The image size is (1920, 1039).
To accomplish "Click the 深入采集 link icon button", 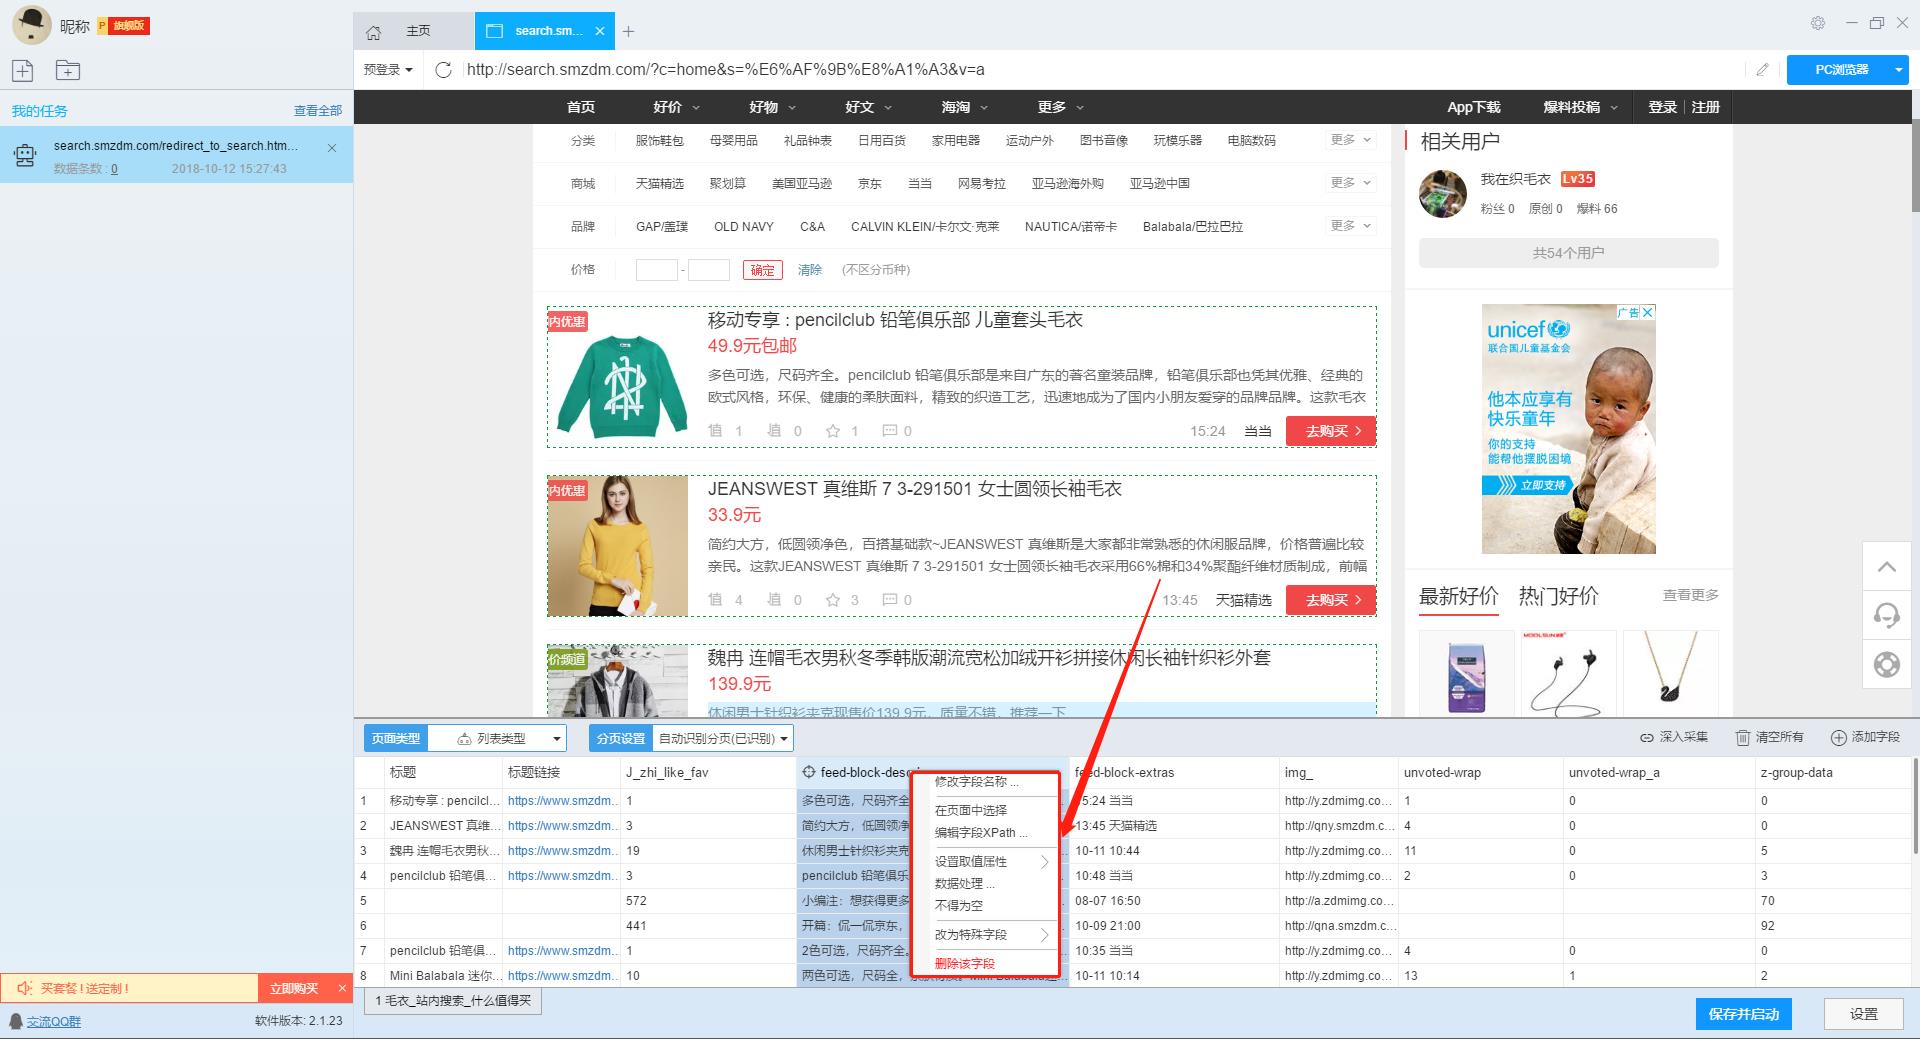I will (1674, 737).
